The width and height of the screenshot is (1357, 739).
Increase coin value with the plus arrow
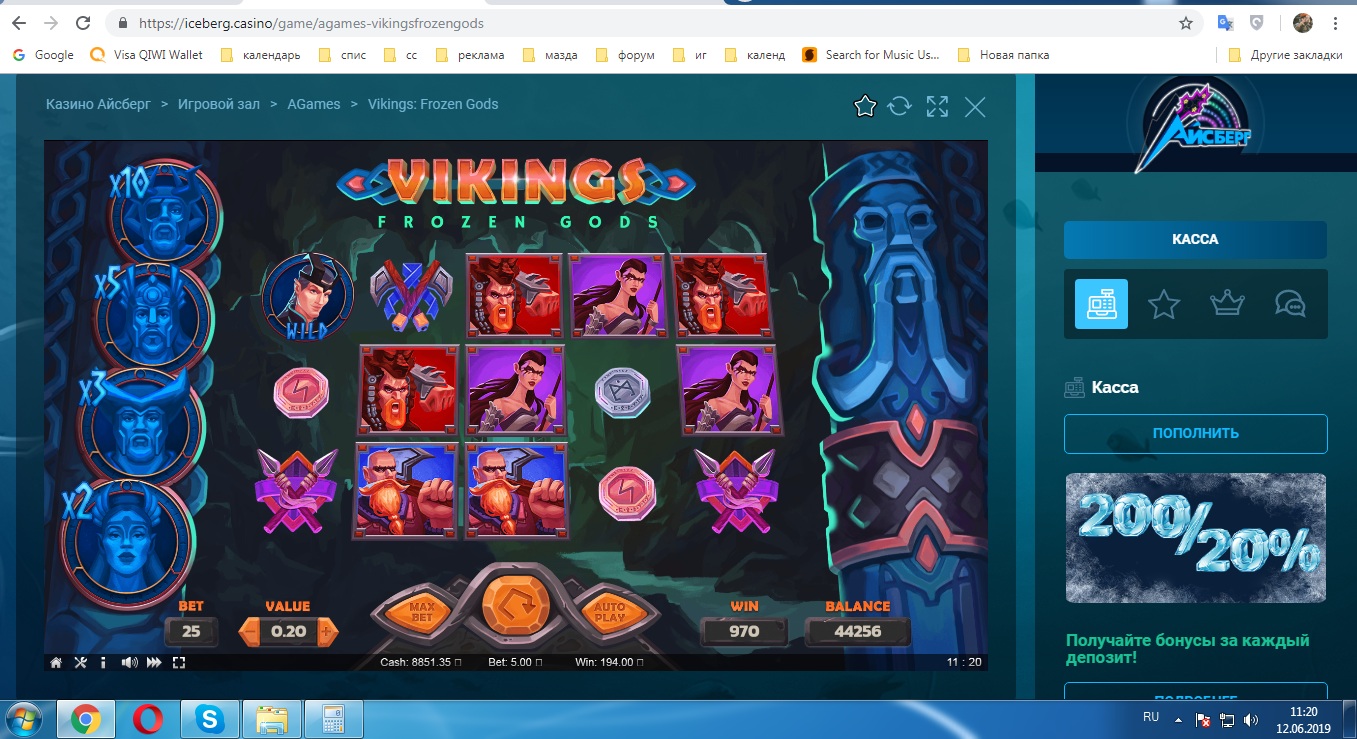327,631
